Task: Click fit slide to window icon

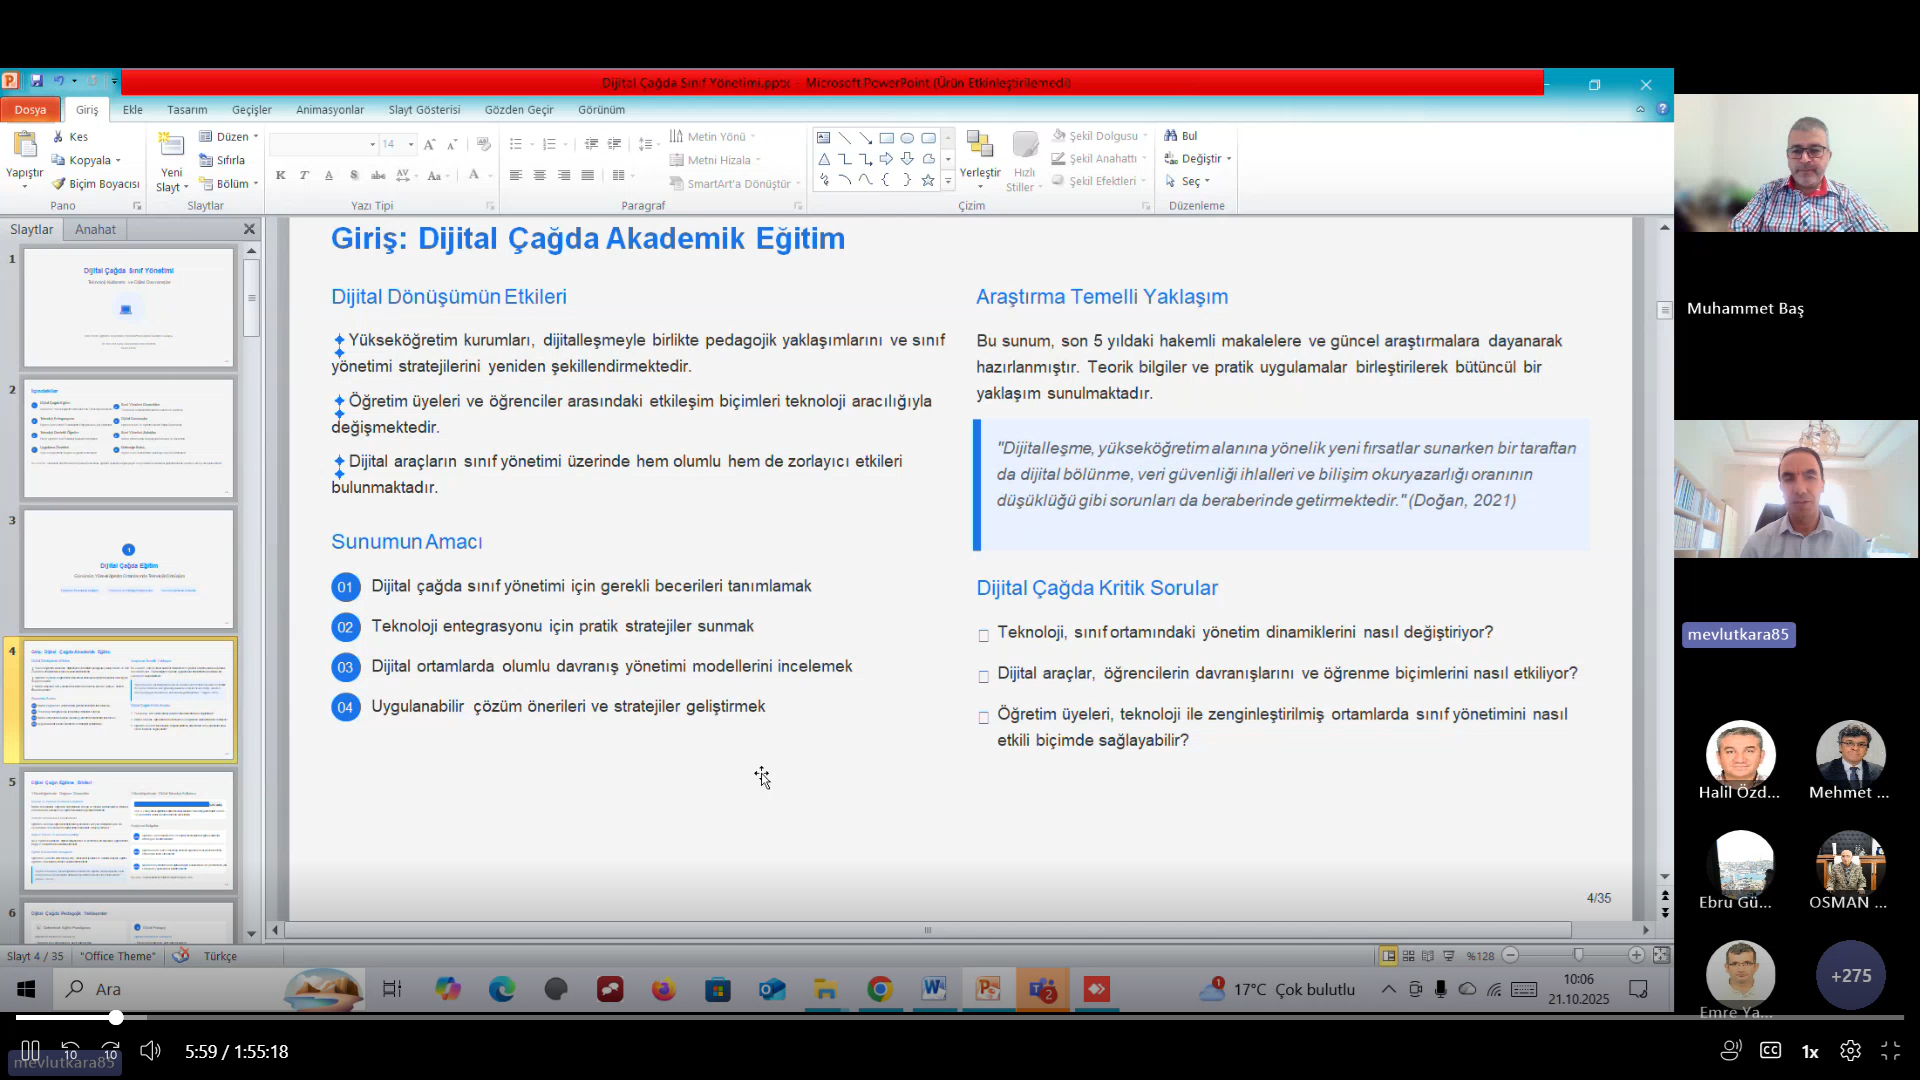Action: coord(1661,956)
